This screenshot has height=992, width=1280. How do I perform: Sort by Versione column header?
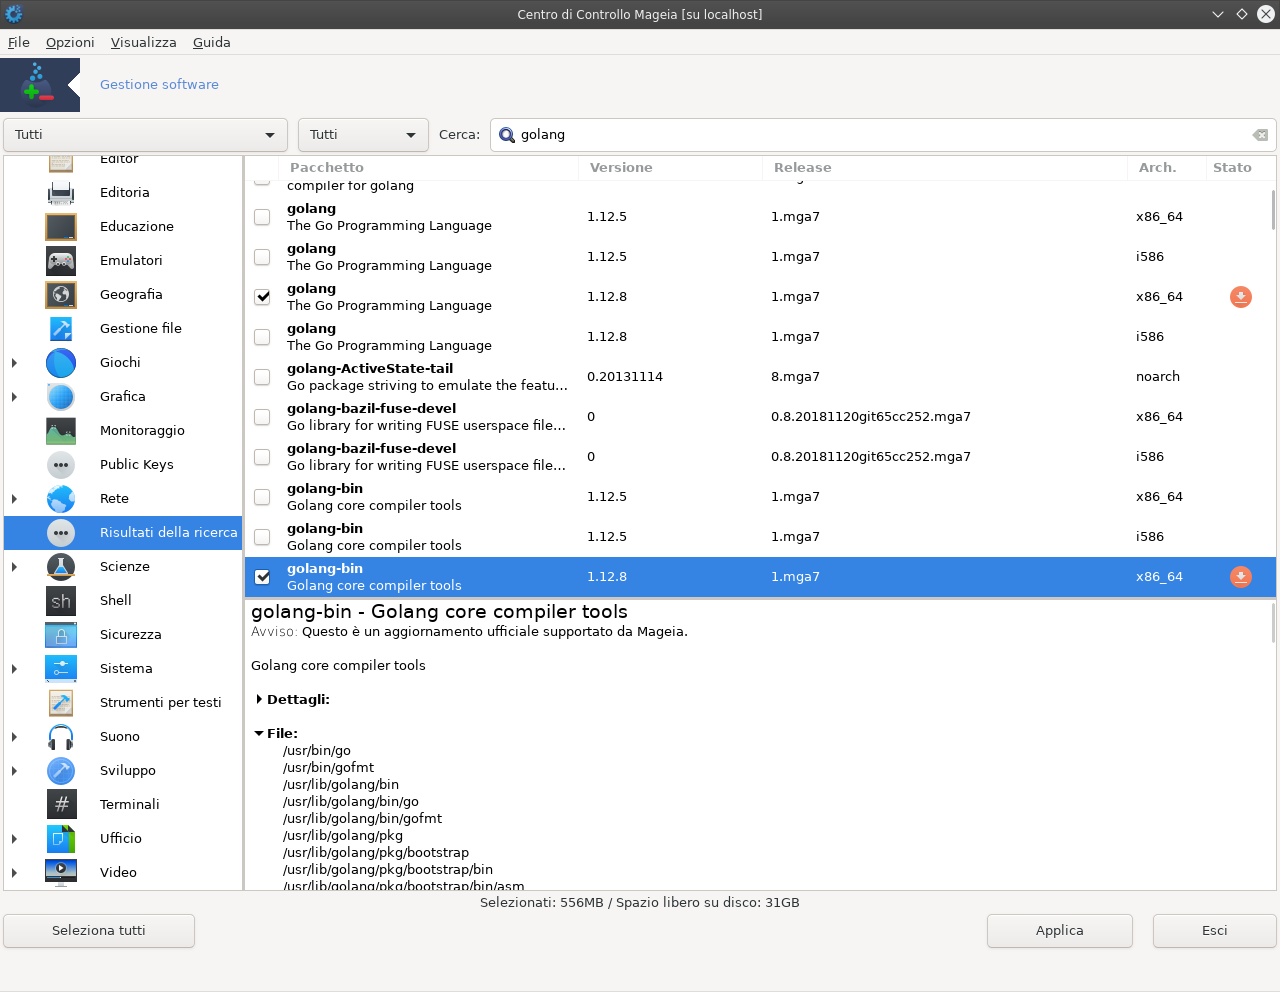point(670,168)
